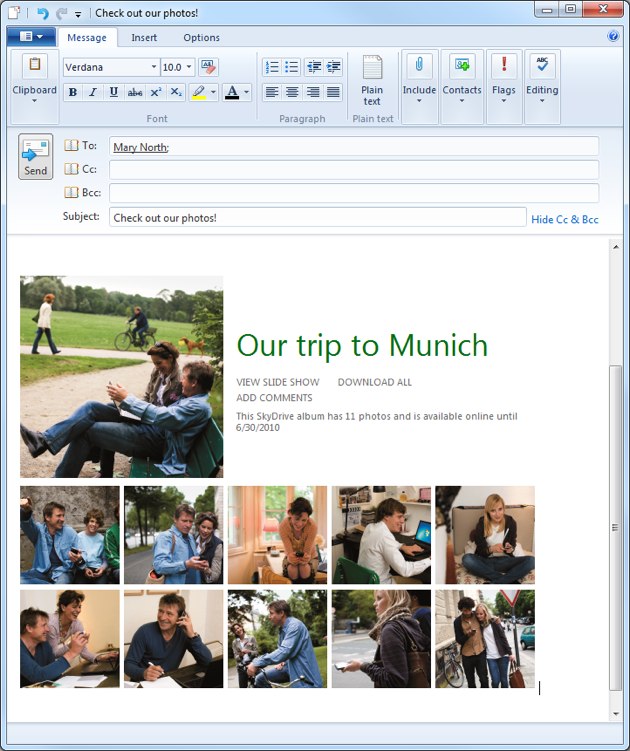
Task: Click the superscript icon
Action: (x=156, y=92)
